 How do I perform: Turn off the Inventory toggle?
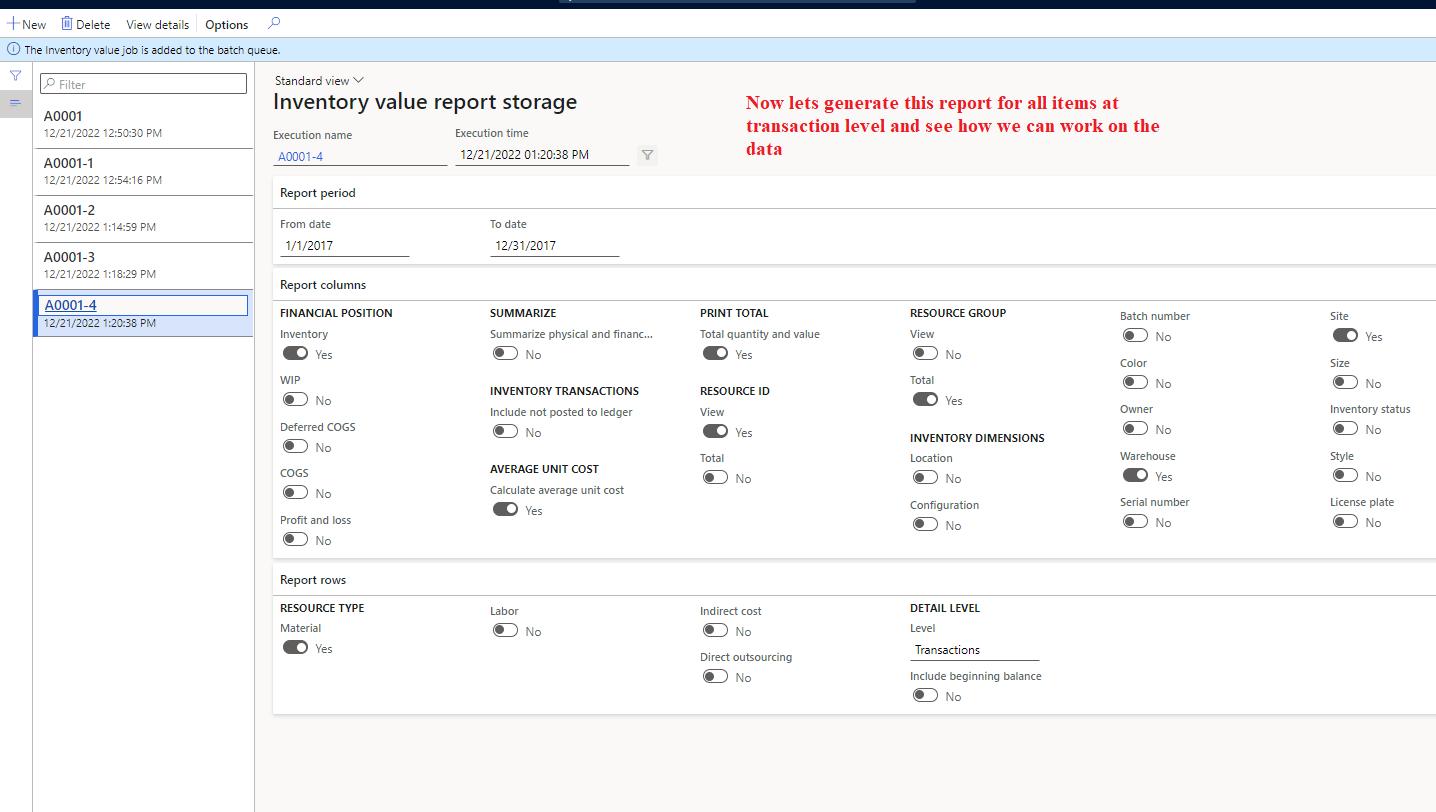click(x=295, y=353)
